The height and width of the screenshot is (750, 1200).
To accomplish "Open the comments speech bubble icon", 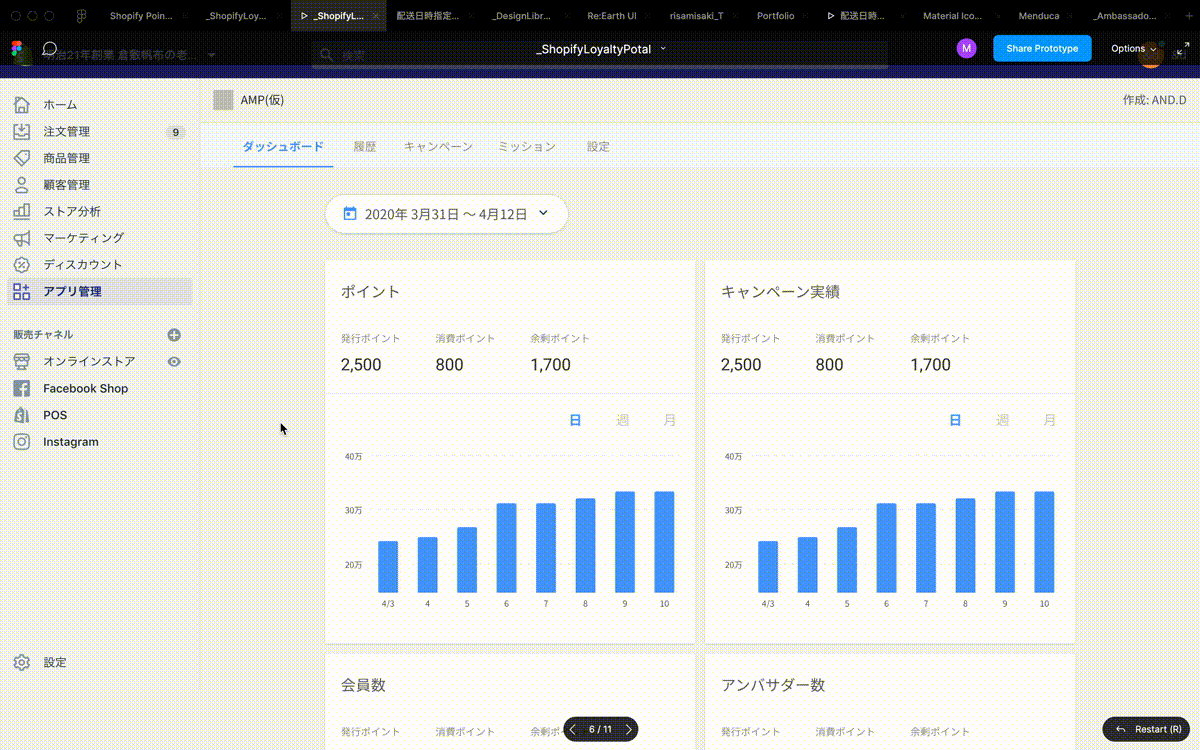I will (49, 49).
